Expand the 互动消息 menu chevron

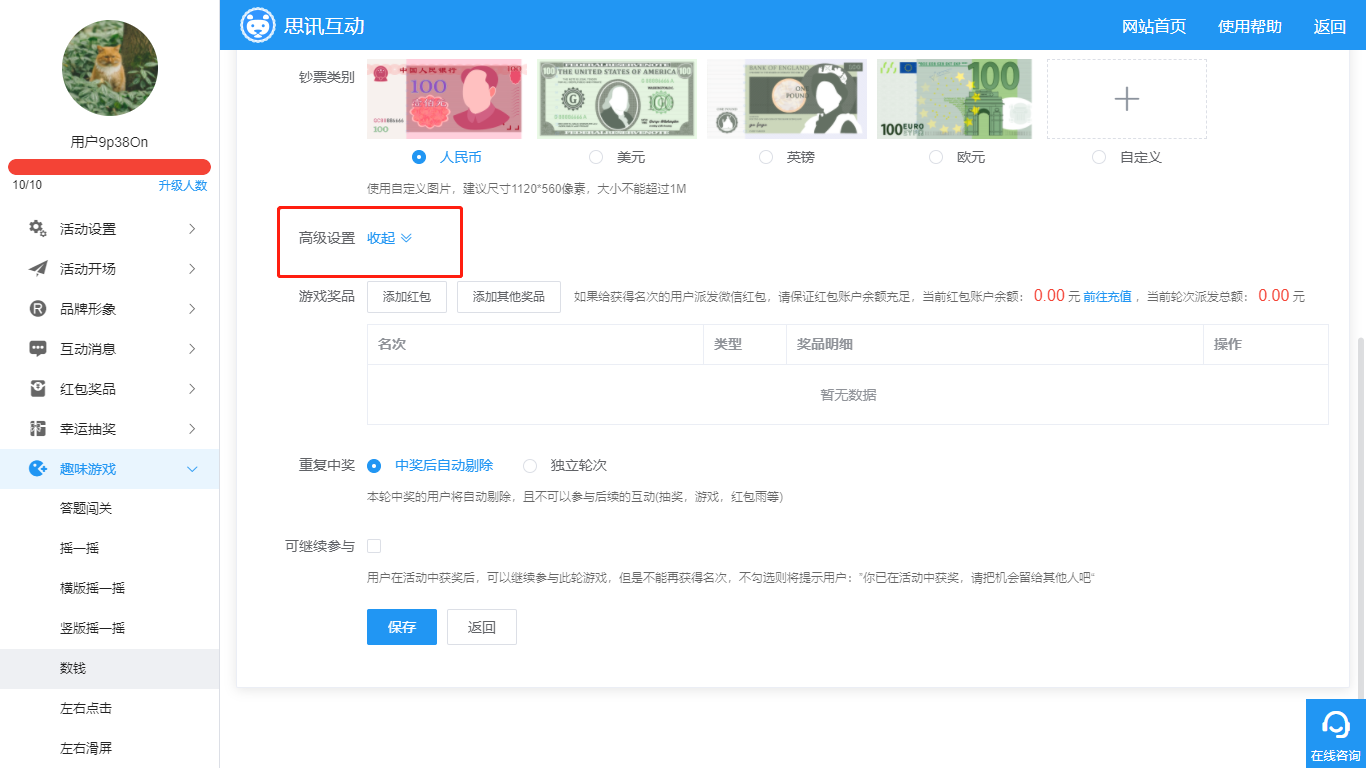[x=192, y=349]
